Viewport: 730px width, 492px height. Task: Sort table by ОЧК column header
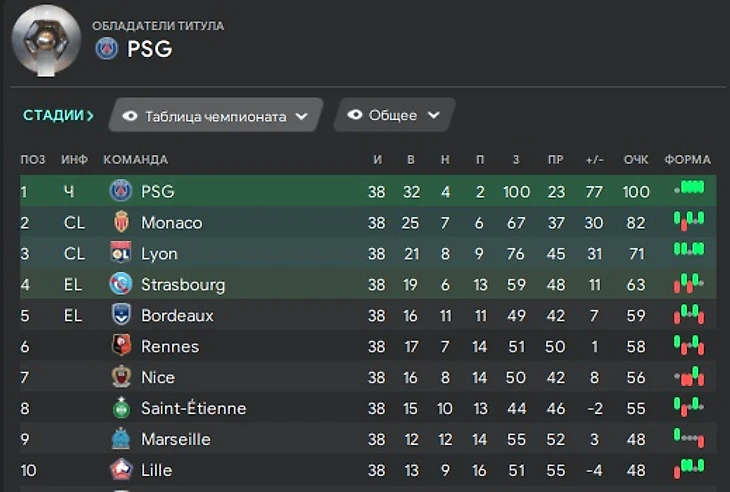tap(636, 160)
